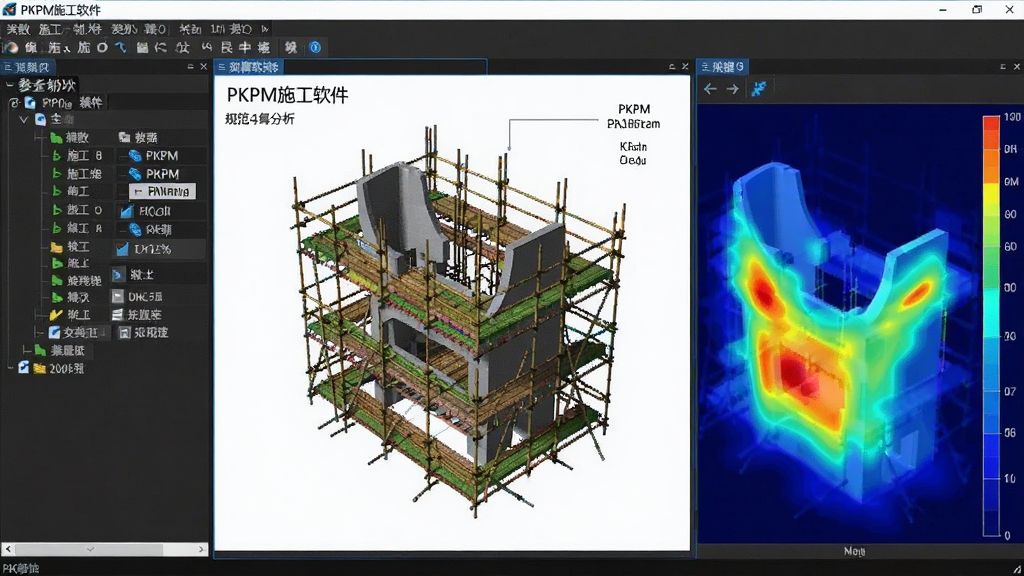
Task: Collapse the PIPN project node in tree
Action: pos(14,103)
